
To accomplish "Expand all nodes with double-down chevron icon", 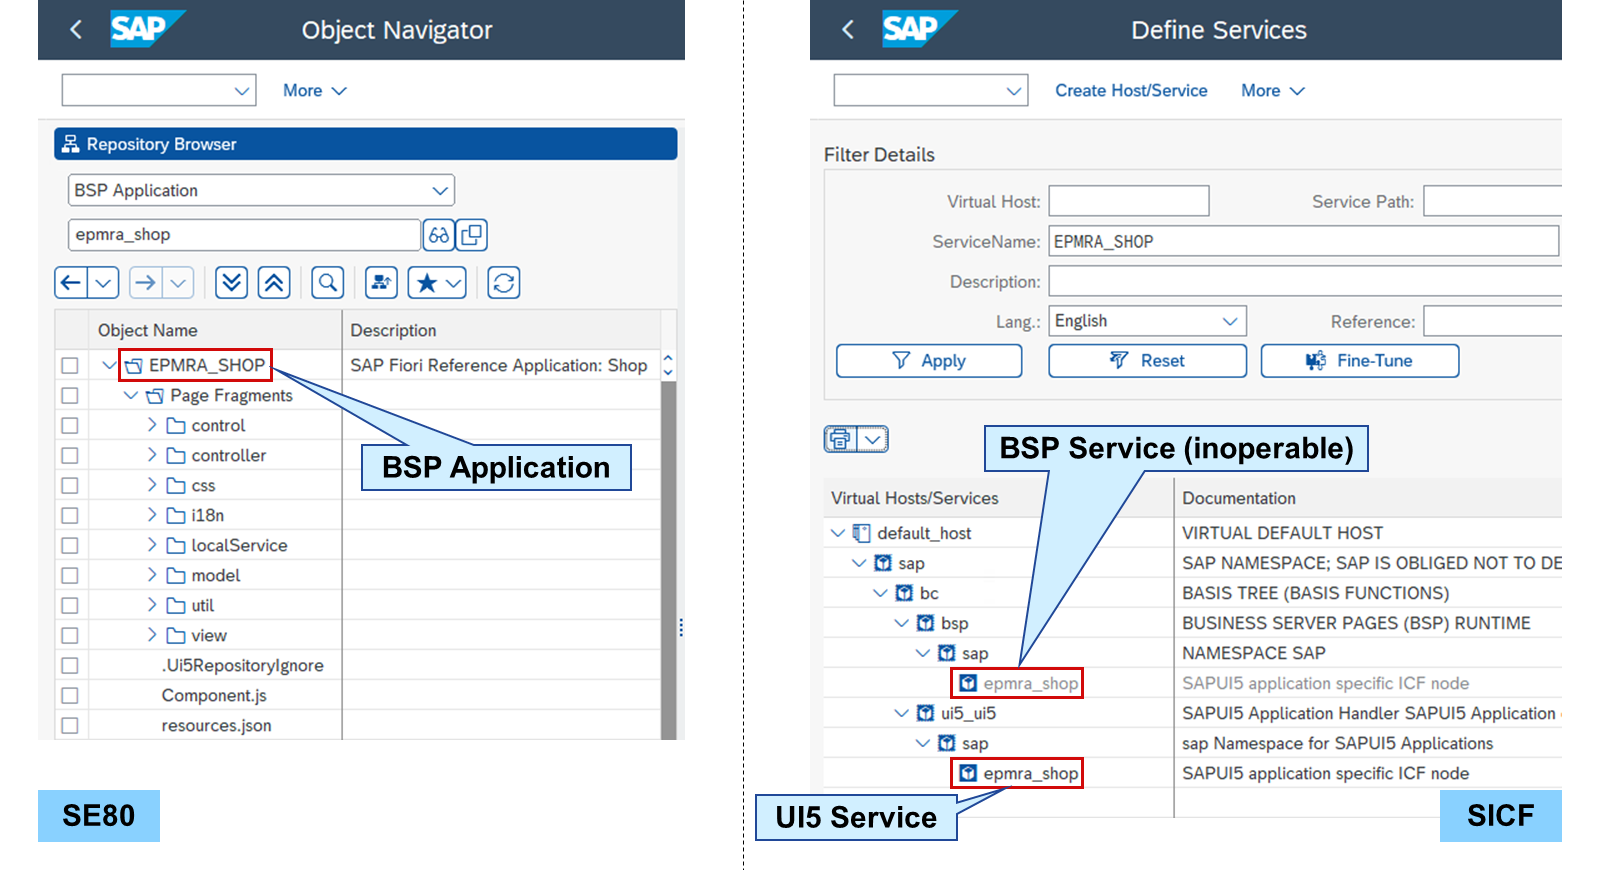I will [x=232, y=283].
